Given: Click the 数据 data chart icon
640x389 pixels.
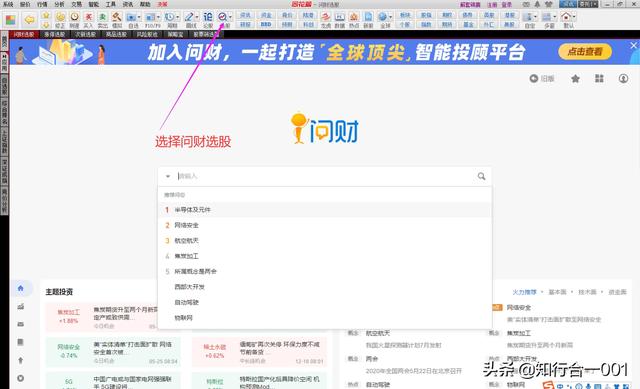Looking at the screenshot, I should (340, 17).
